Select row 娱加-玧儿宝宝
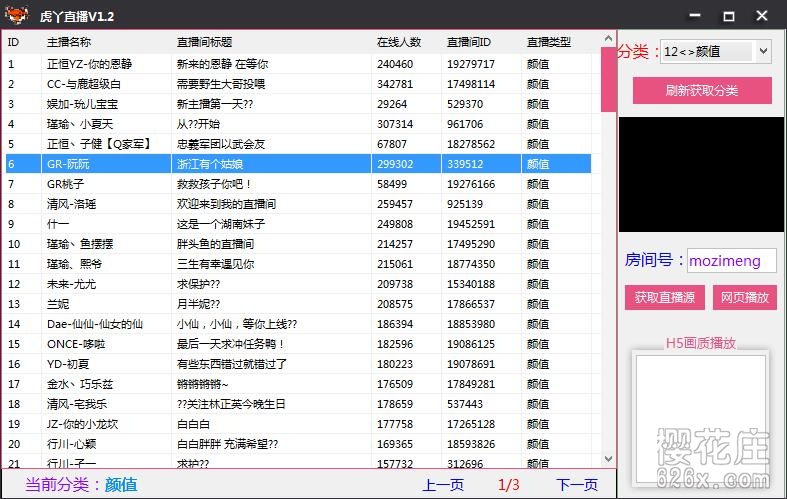Screen dimensions: 787x499 tap(298, 104)
